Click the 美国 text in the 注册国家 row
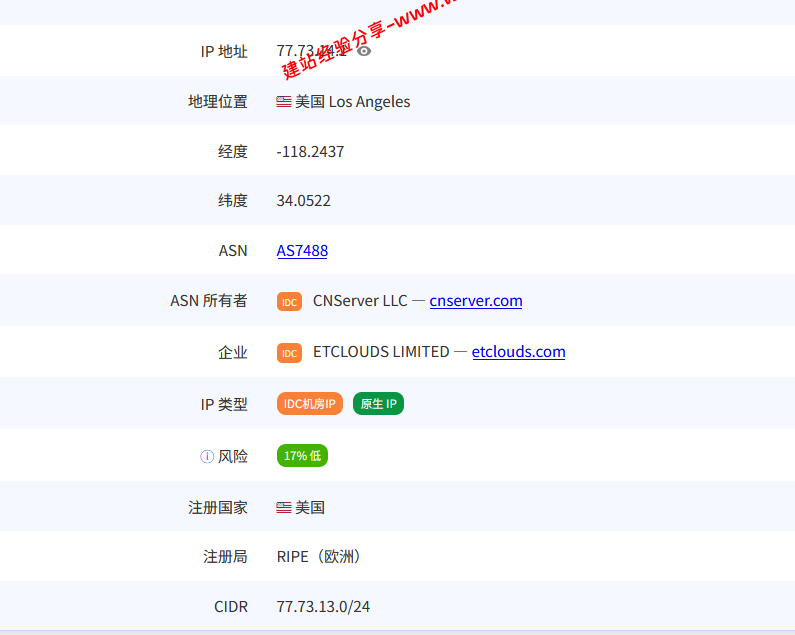The image size is (795, 635). [310, 507]
